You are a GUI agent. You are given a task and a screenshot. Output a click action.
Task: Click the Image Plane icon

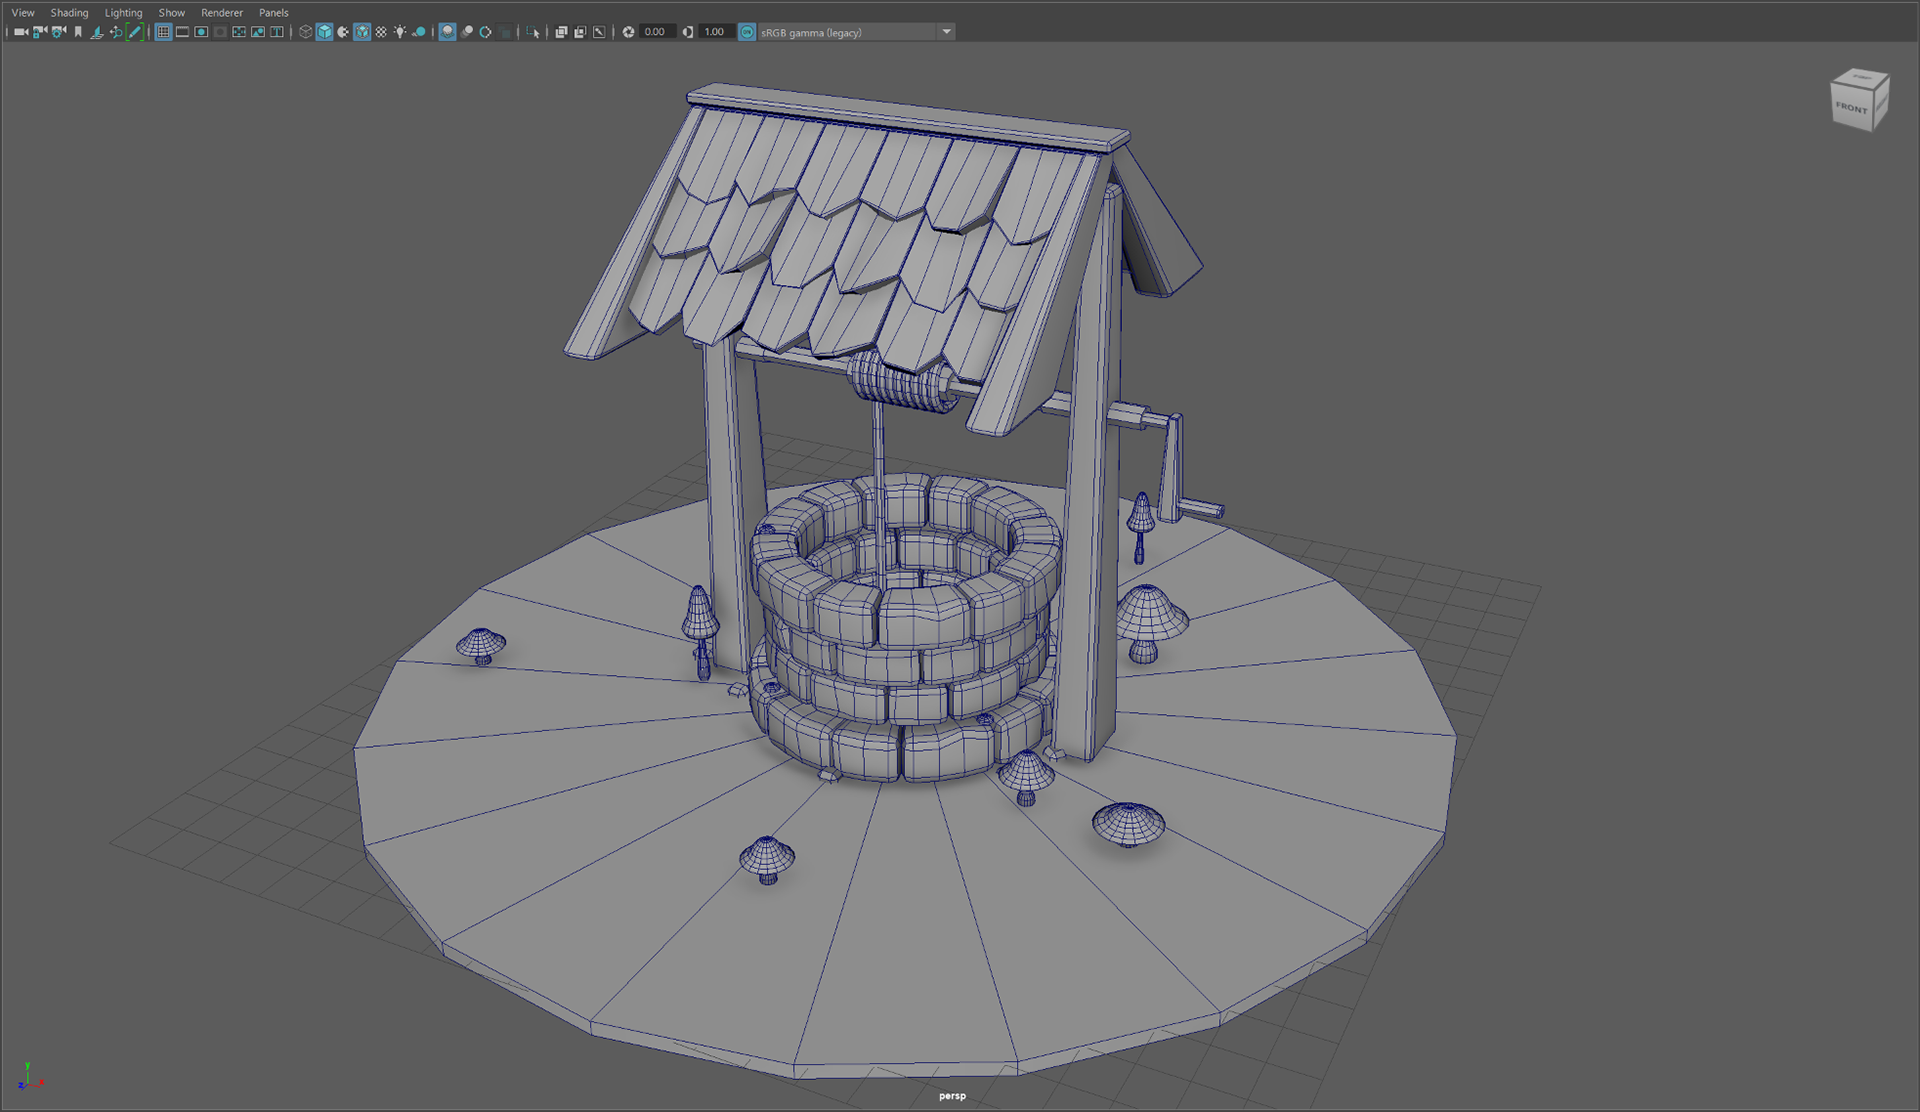97,32
